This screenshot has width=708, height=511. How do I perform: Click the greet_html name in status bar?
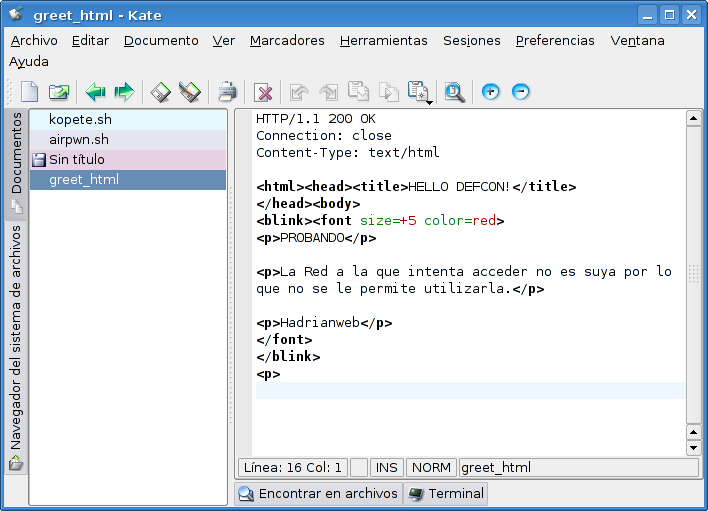pyautogui.click(x=578, y=468)
